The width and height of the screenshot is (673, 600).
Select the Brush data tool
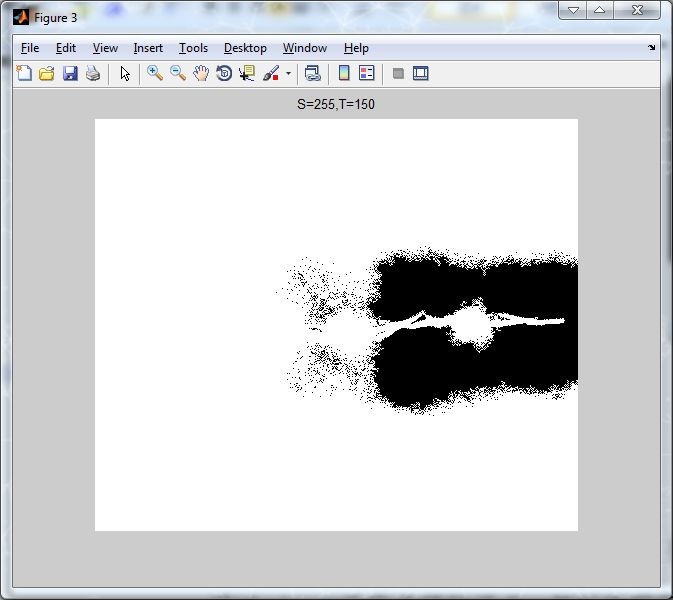tap(271, 73)
